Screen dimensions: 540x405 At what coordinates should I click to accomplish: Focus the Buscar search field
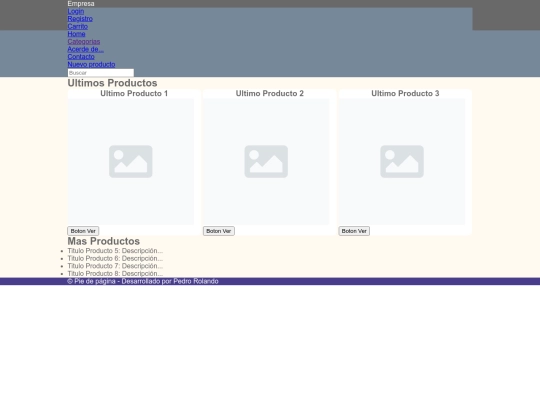click(101, 73)
